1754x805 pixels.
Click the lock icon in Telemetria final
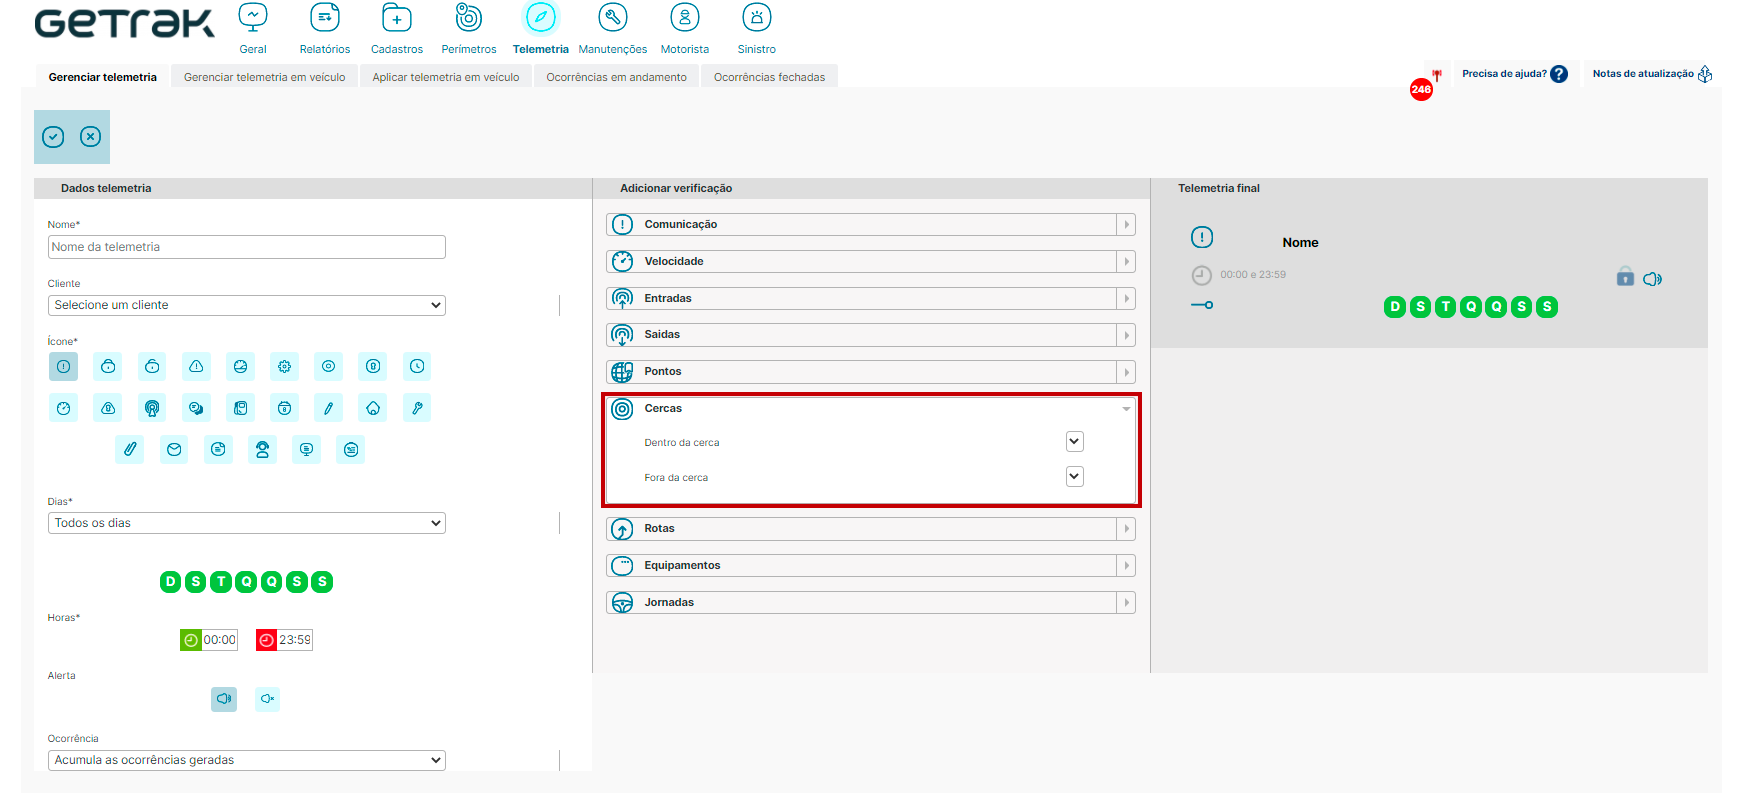pyautogui.click(x=1625, y=277)
